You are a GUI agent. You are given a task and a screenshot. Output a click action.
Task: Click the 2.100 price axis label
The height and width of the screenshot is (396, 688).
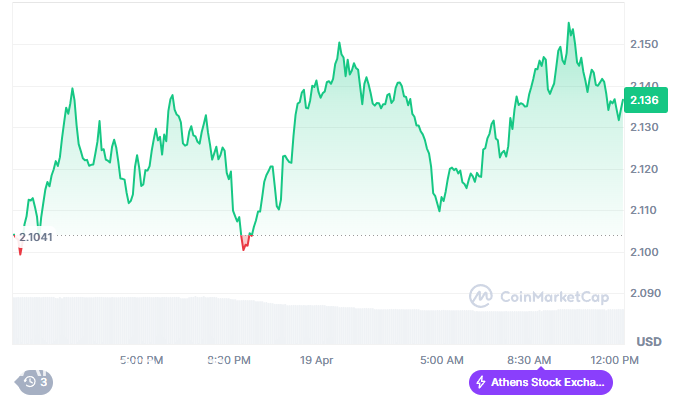pos(644,252)
